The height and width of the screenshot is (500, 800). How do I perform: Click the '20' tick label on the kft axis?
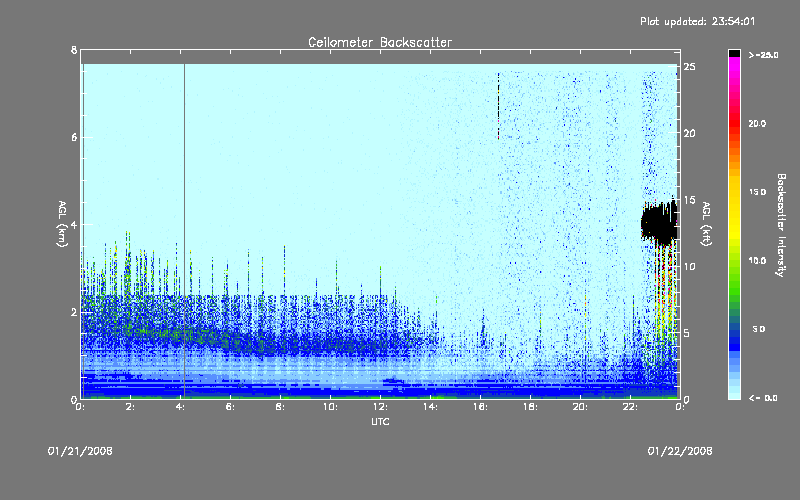tap(689, 133)
